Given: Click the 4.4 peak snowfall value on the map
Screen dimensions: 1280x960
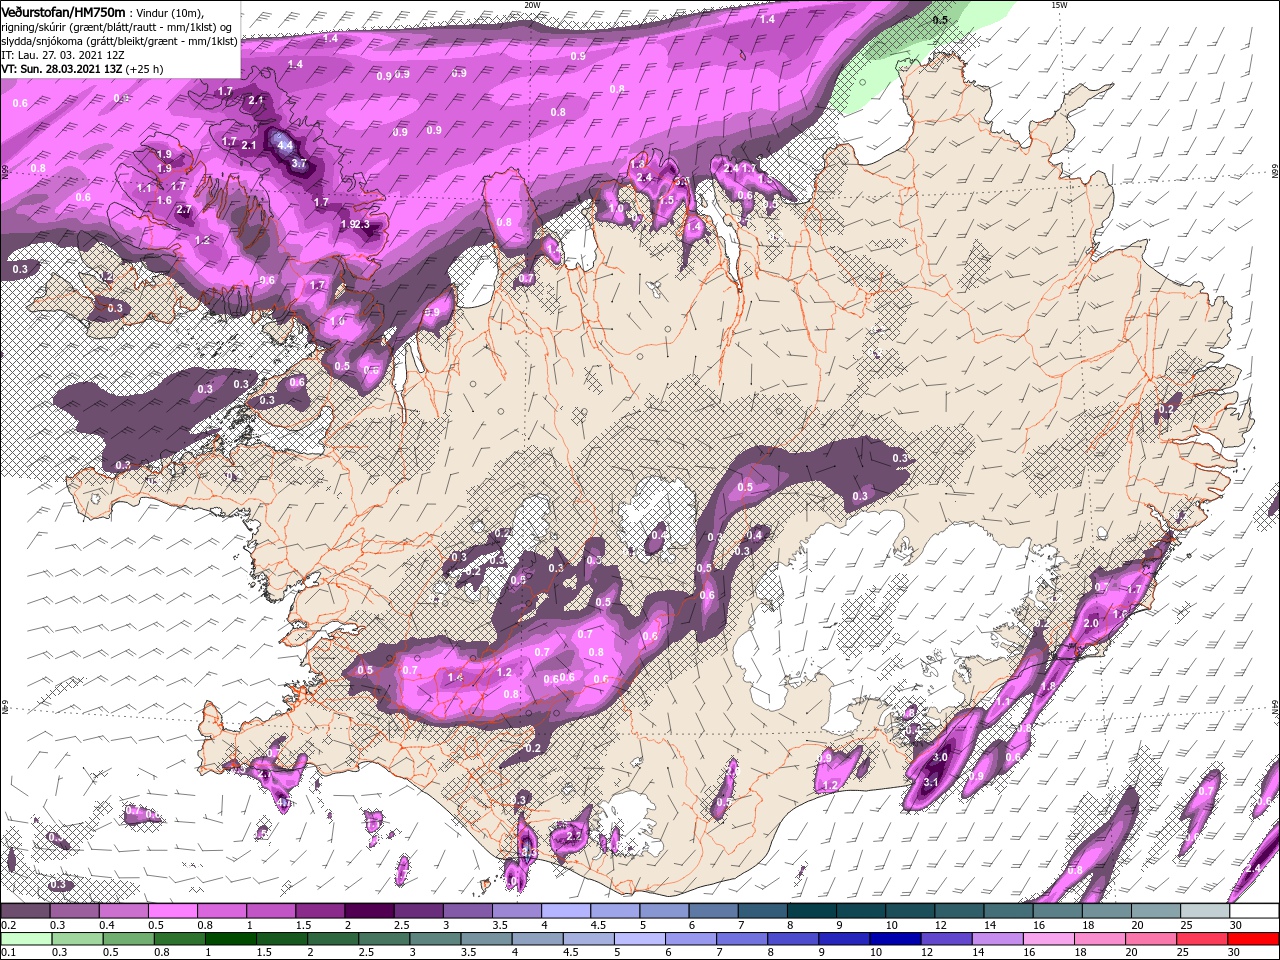Looking at the screenshot, I should pos(285,145).
